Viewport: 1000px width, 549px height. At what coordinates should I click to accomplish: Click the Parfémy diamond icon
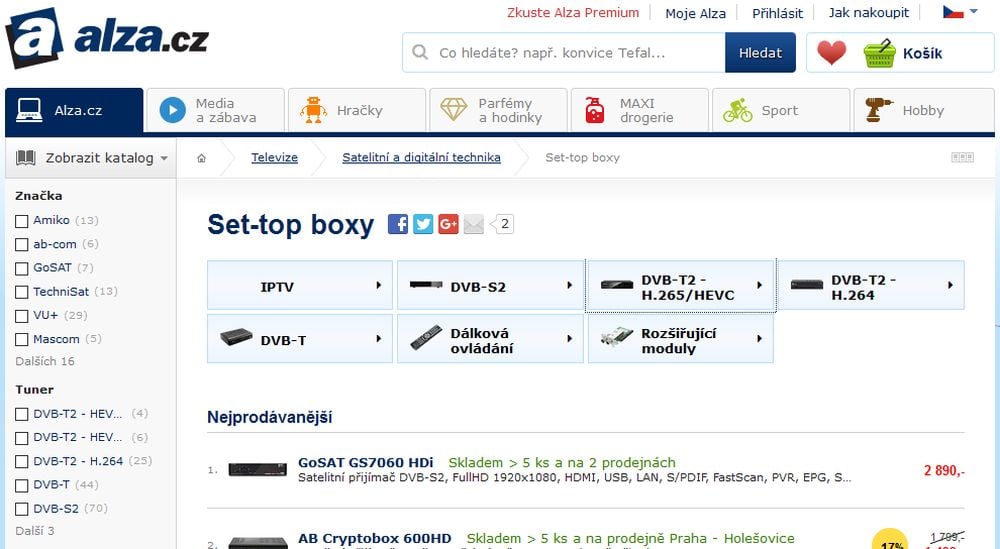point(453,110)
